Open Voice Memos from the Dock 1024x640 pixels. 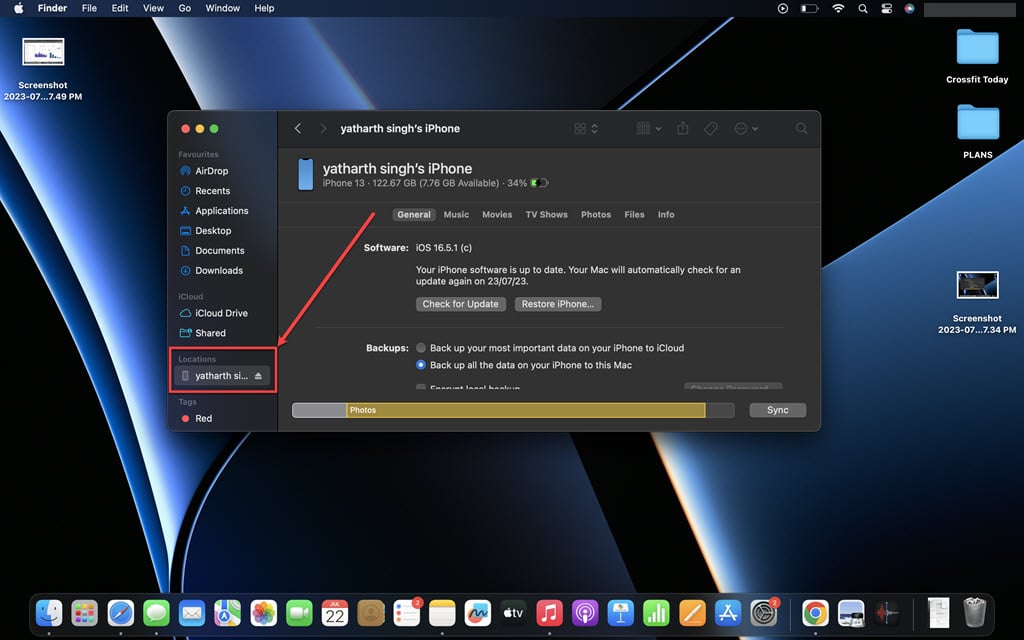click(x=887, y=613)
